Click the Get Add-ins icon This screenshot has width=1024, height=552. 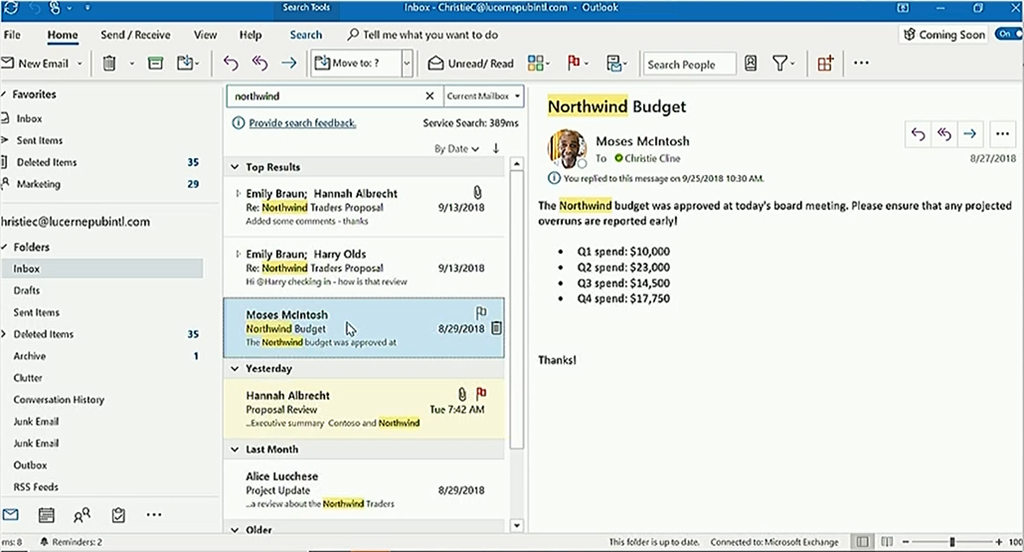coord(825,63)
